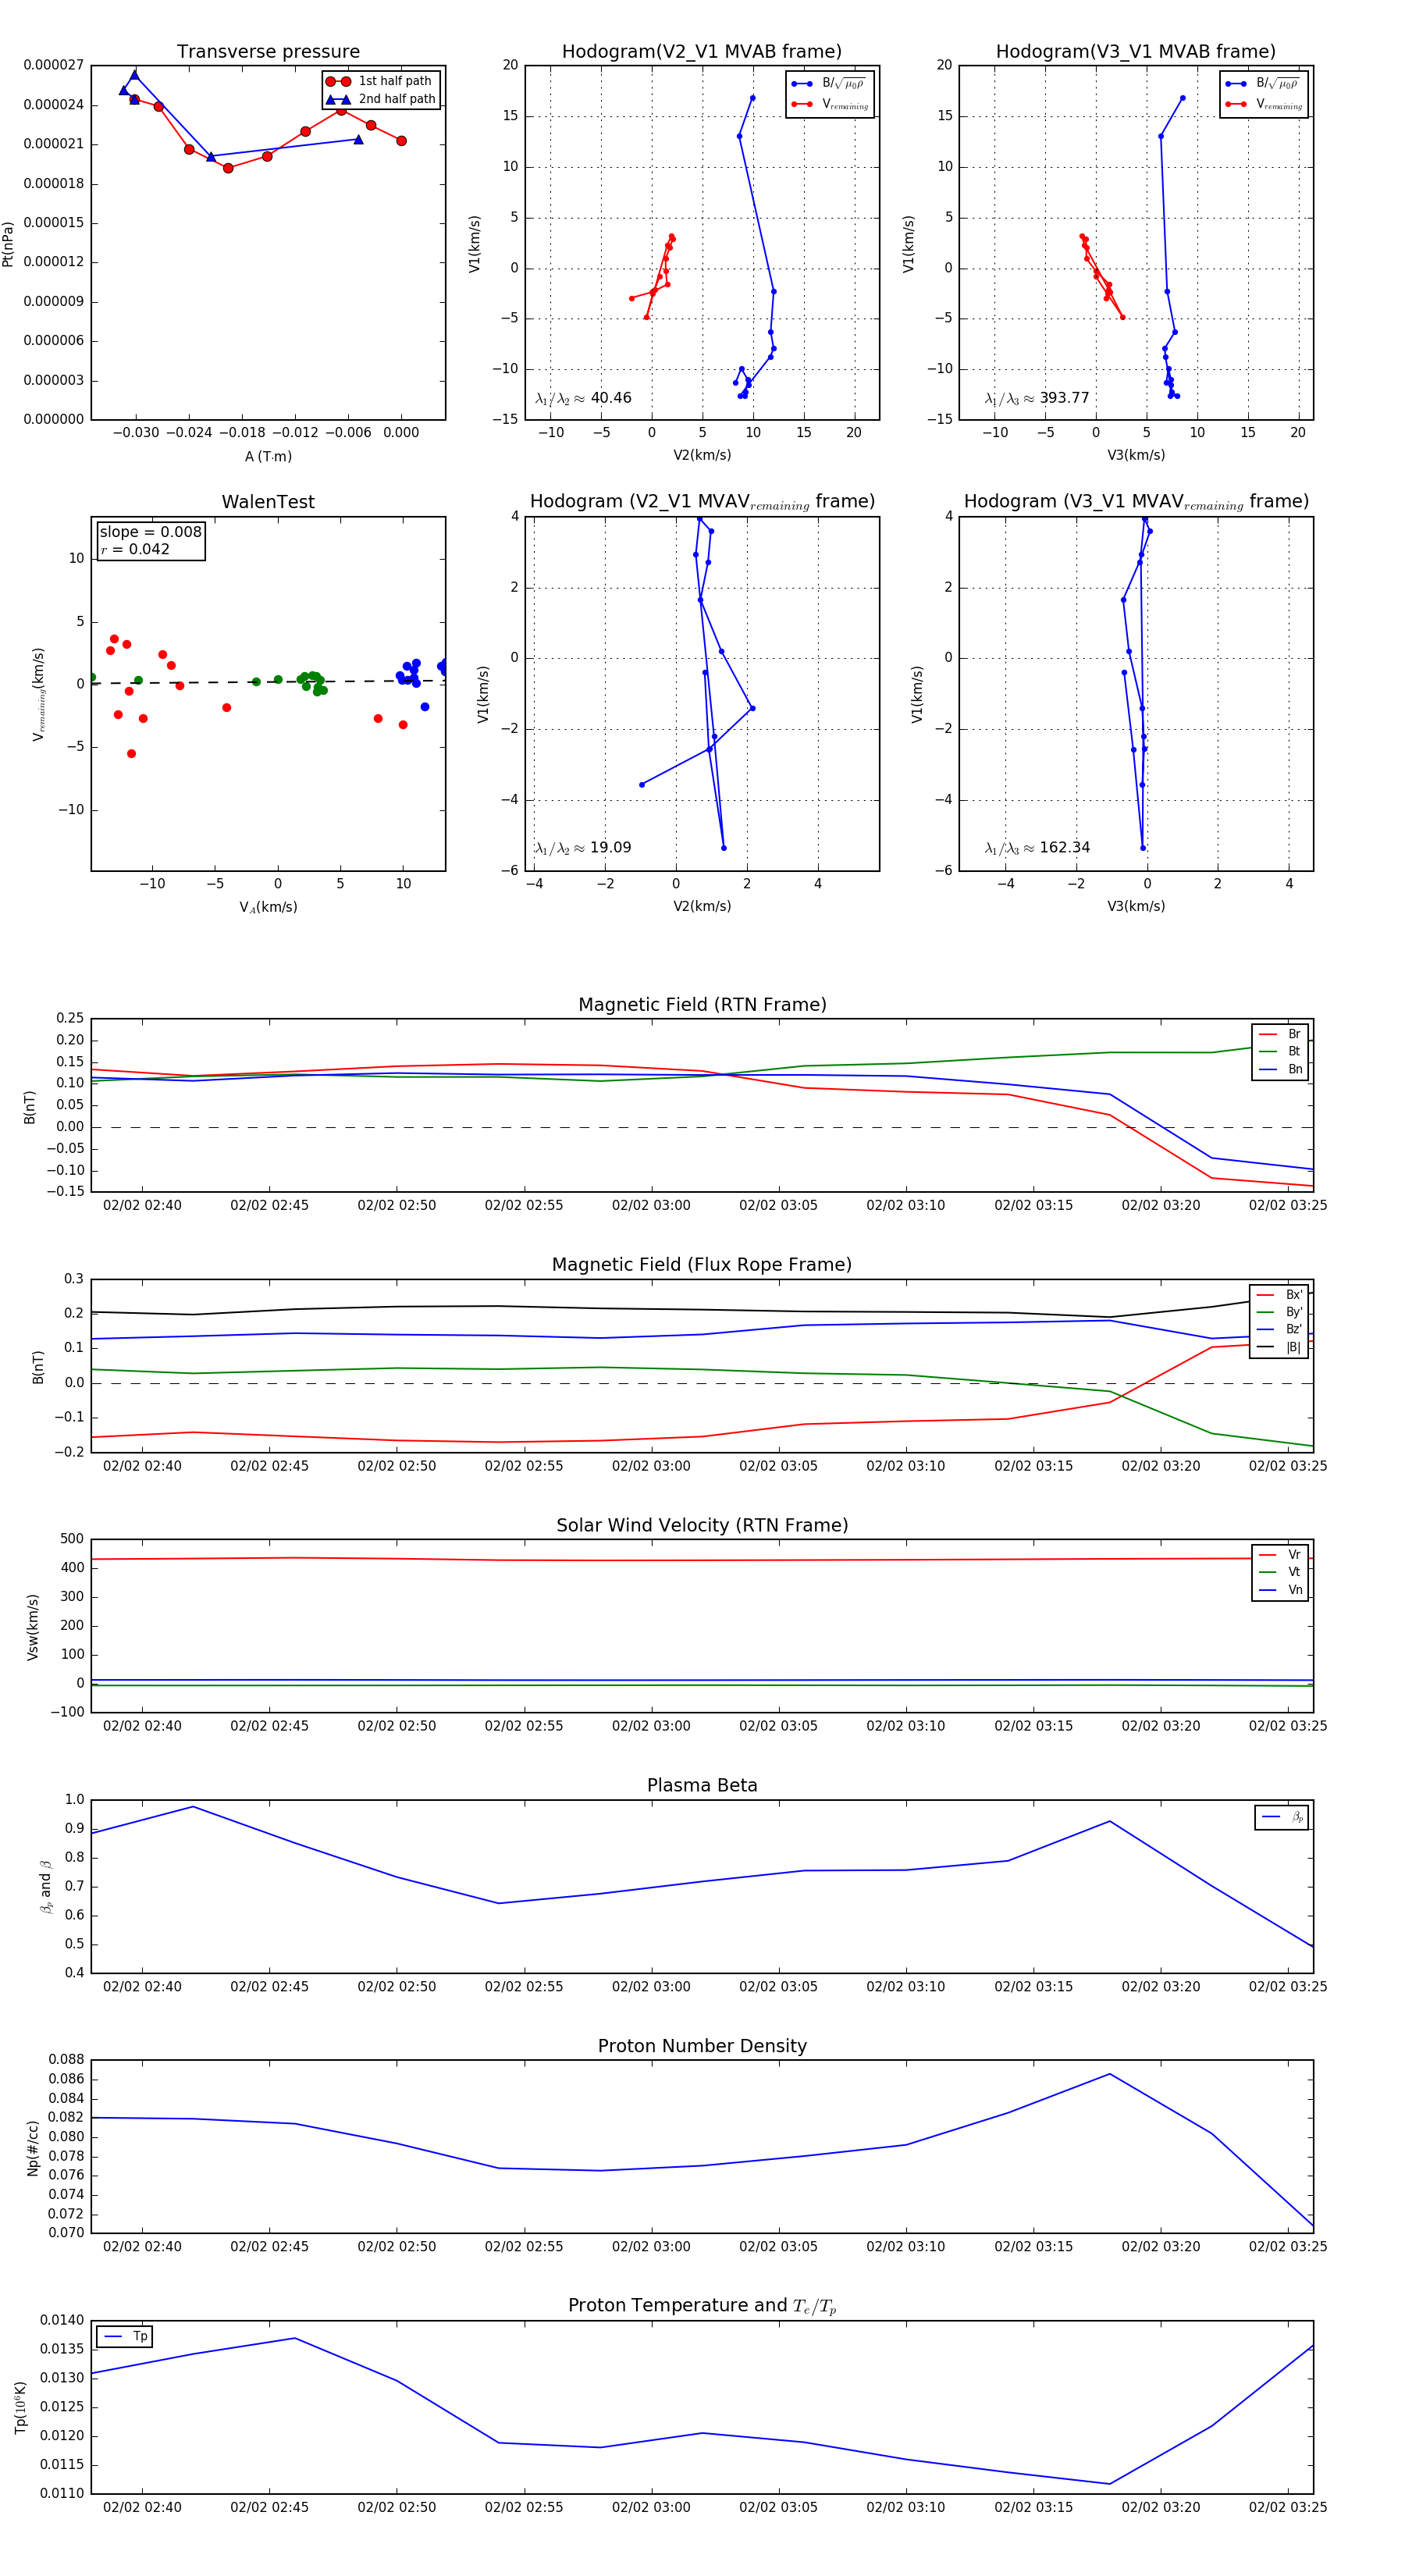Click "02/02 02:40" tick under Magnetic Field RTN plot

pos(142,1205)
